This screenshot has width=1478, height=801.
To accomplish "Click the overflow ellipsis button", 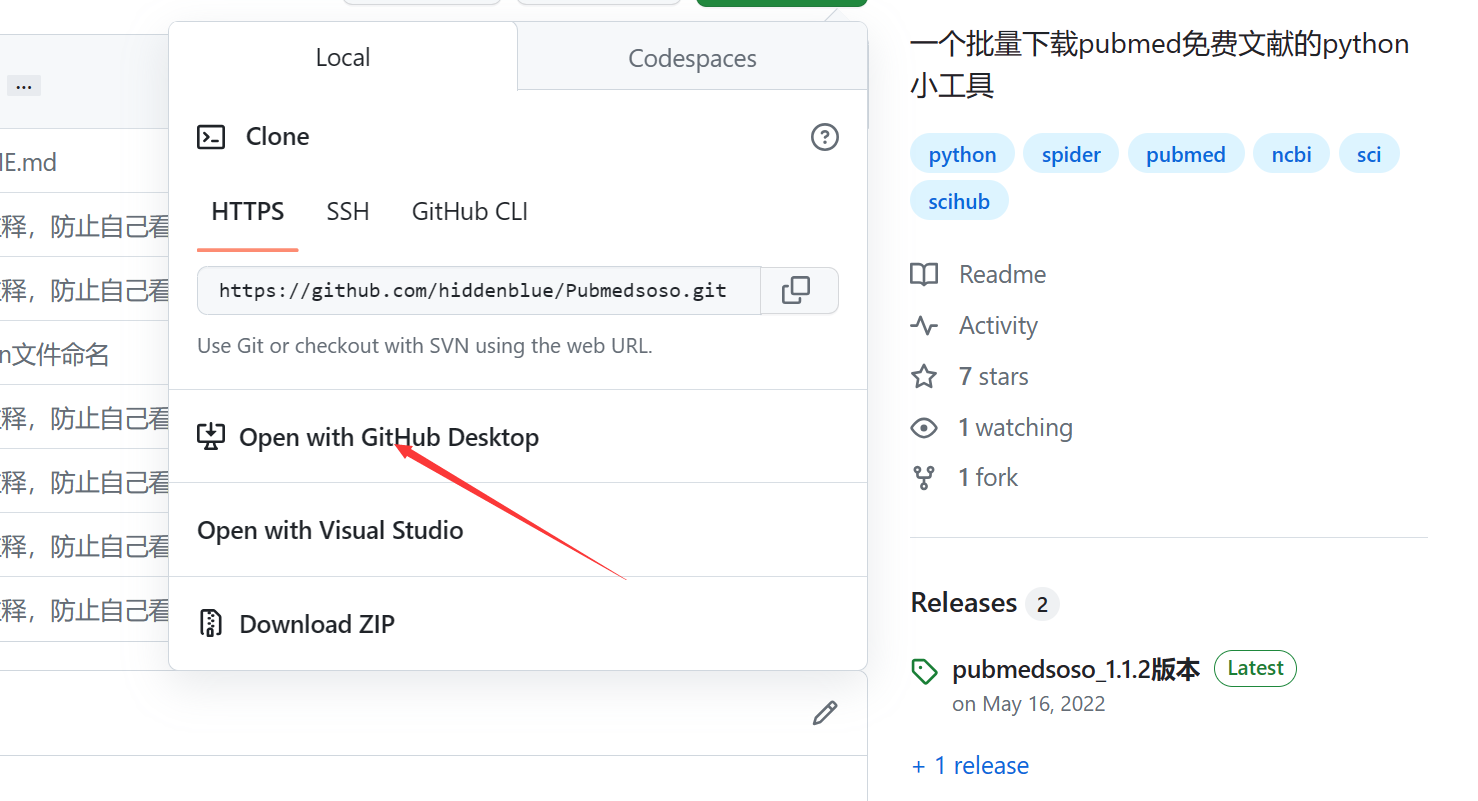I will pos(23,85).
